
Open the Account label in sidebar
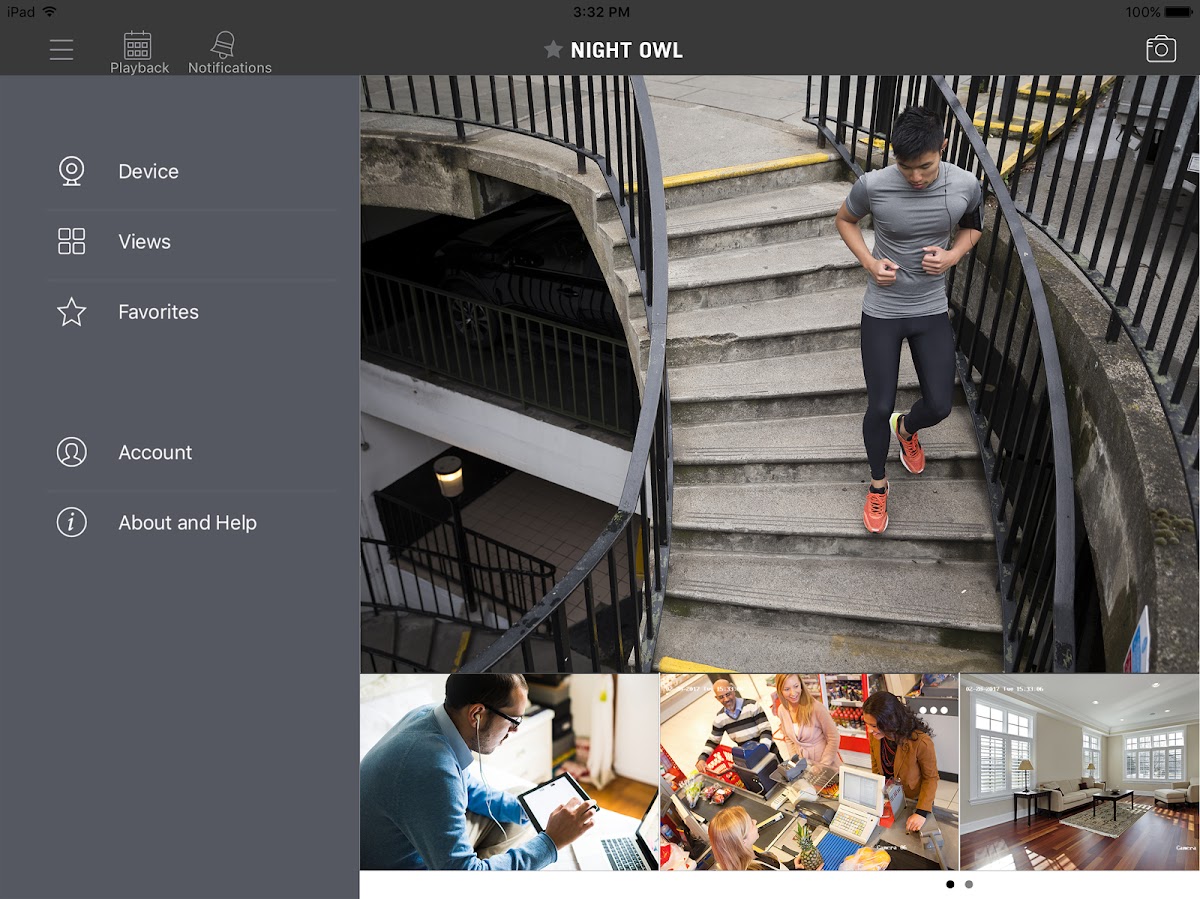pyautogui.click(x=155, y=452)
